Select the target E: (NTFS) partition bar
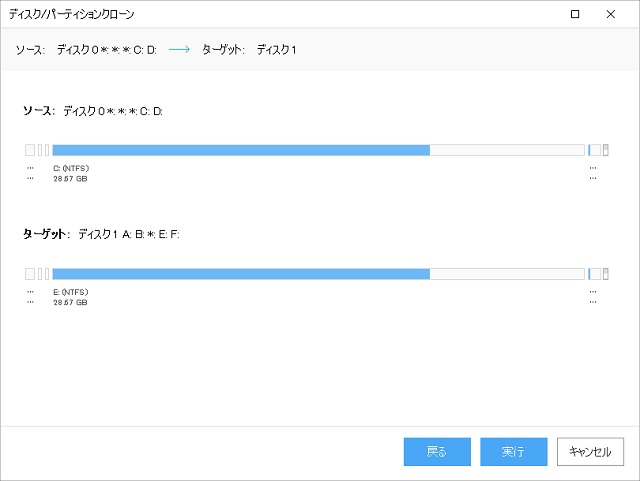Screen dimensions: 640x481 coord(319,274)
